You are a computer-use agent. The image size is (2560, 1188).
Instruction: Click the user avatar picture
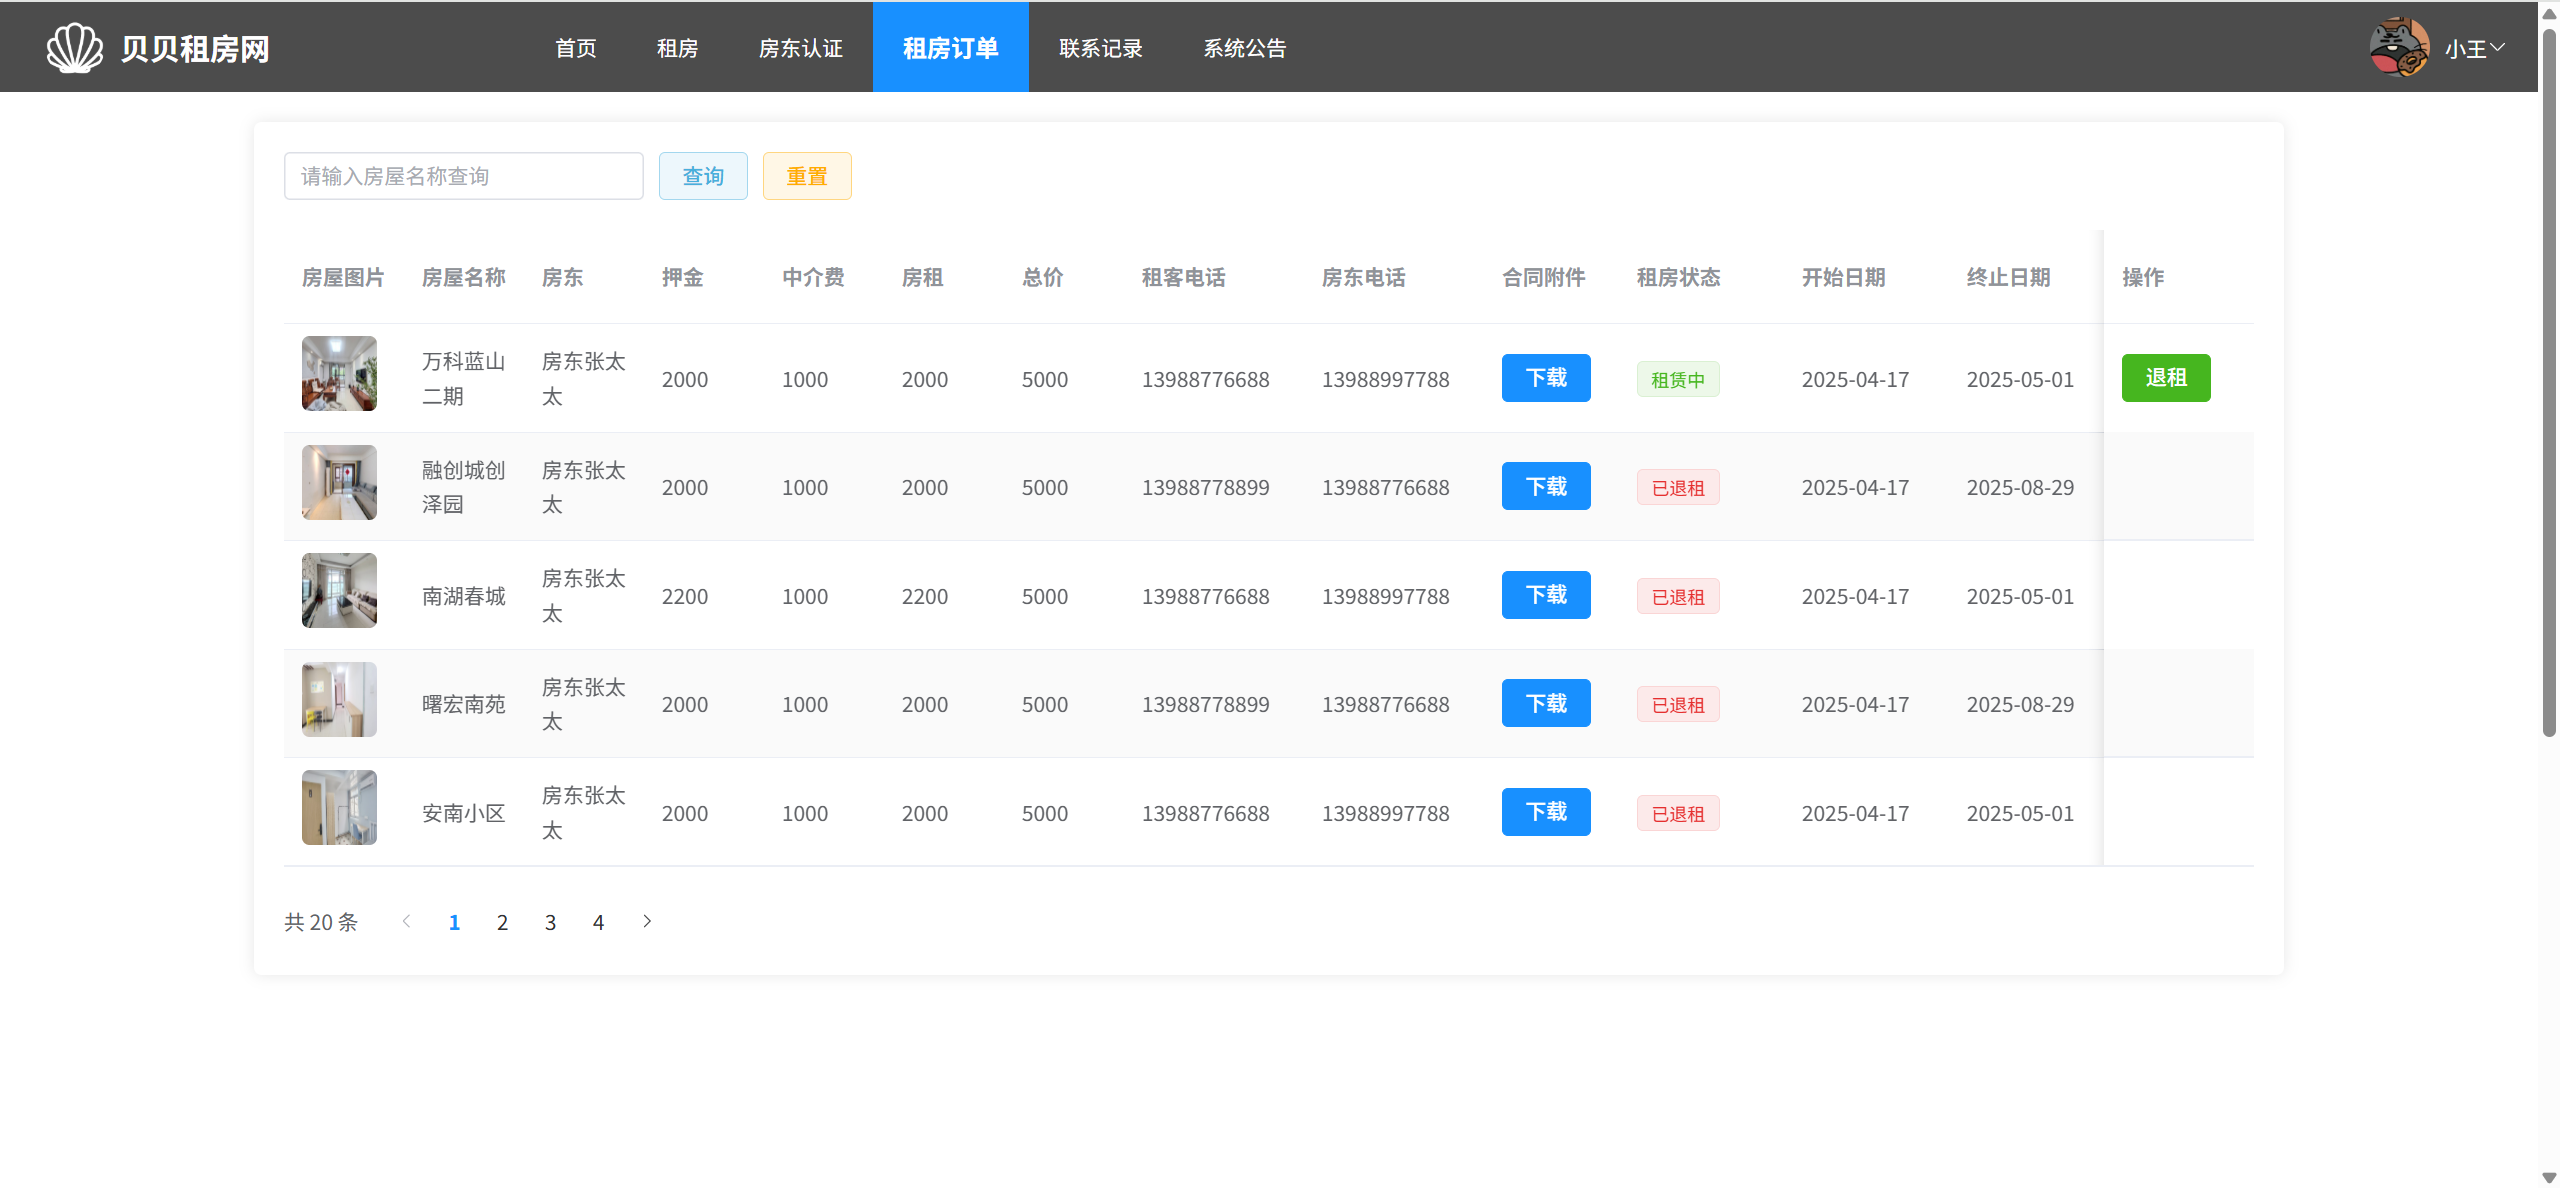click(x=2399, y=48)
